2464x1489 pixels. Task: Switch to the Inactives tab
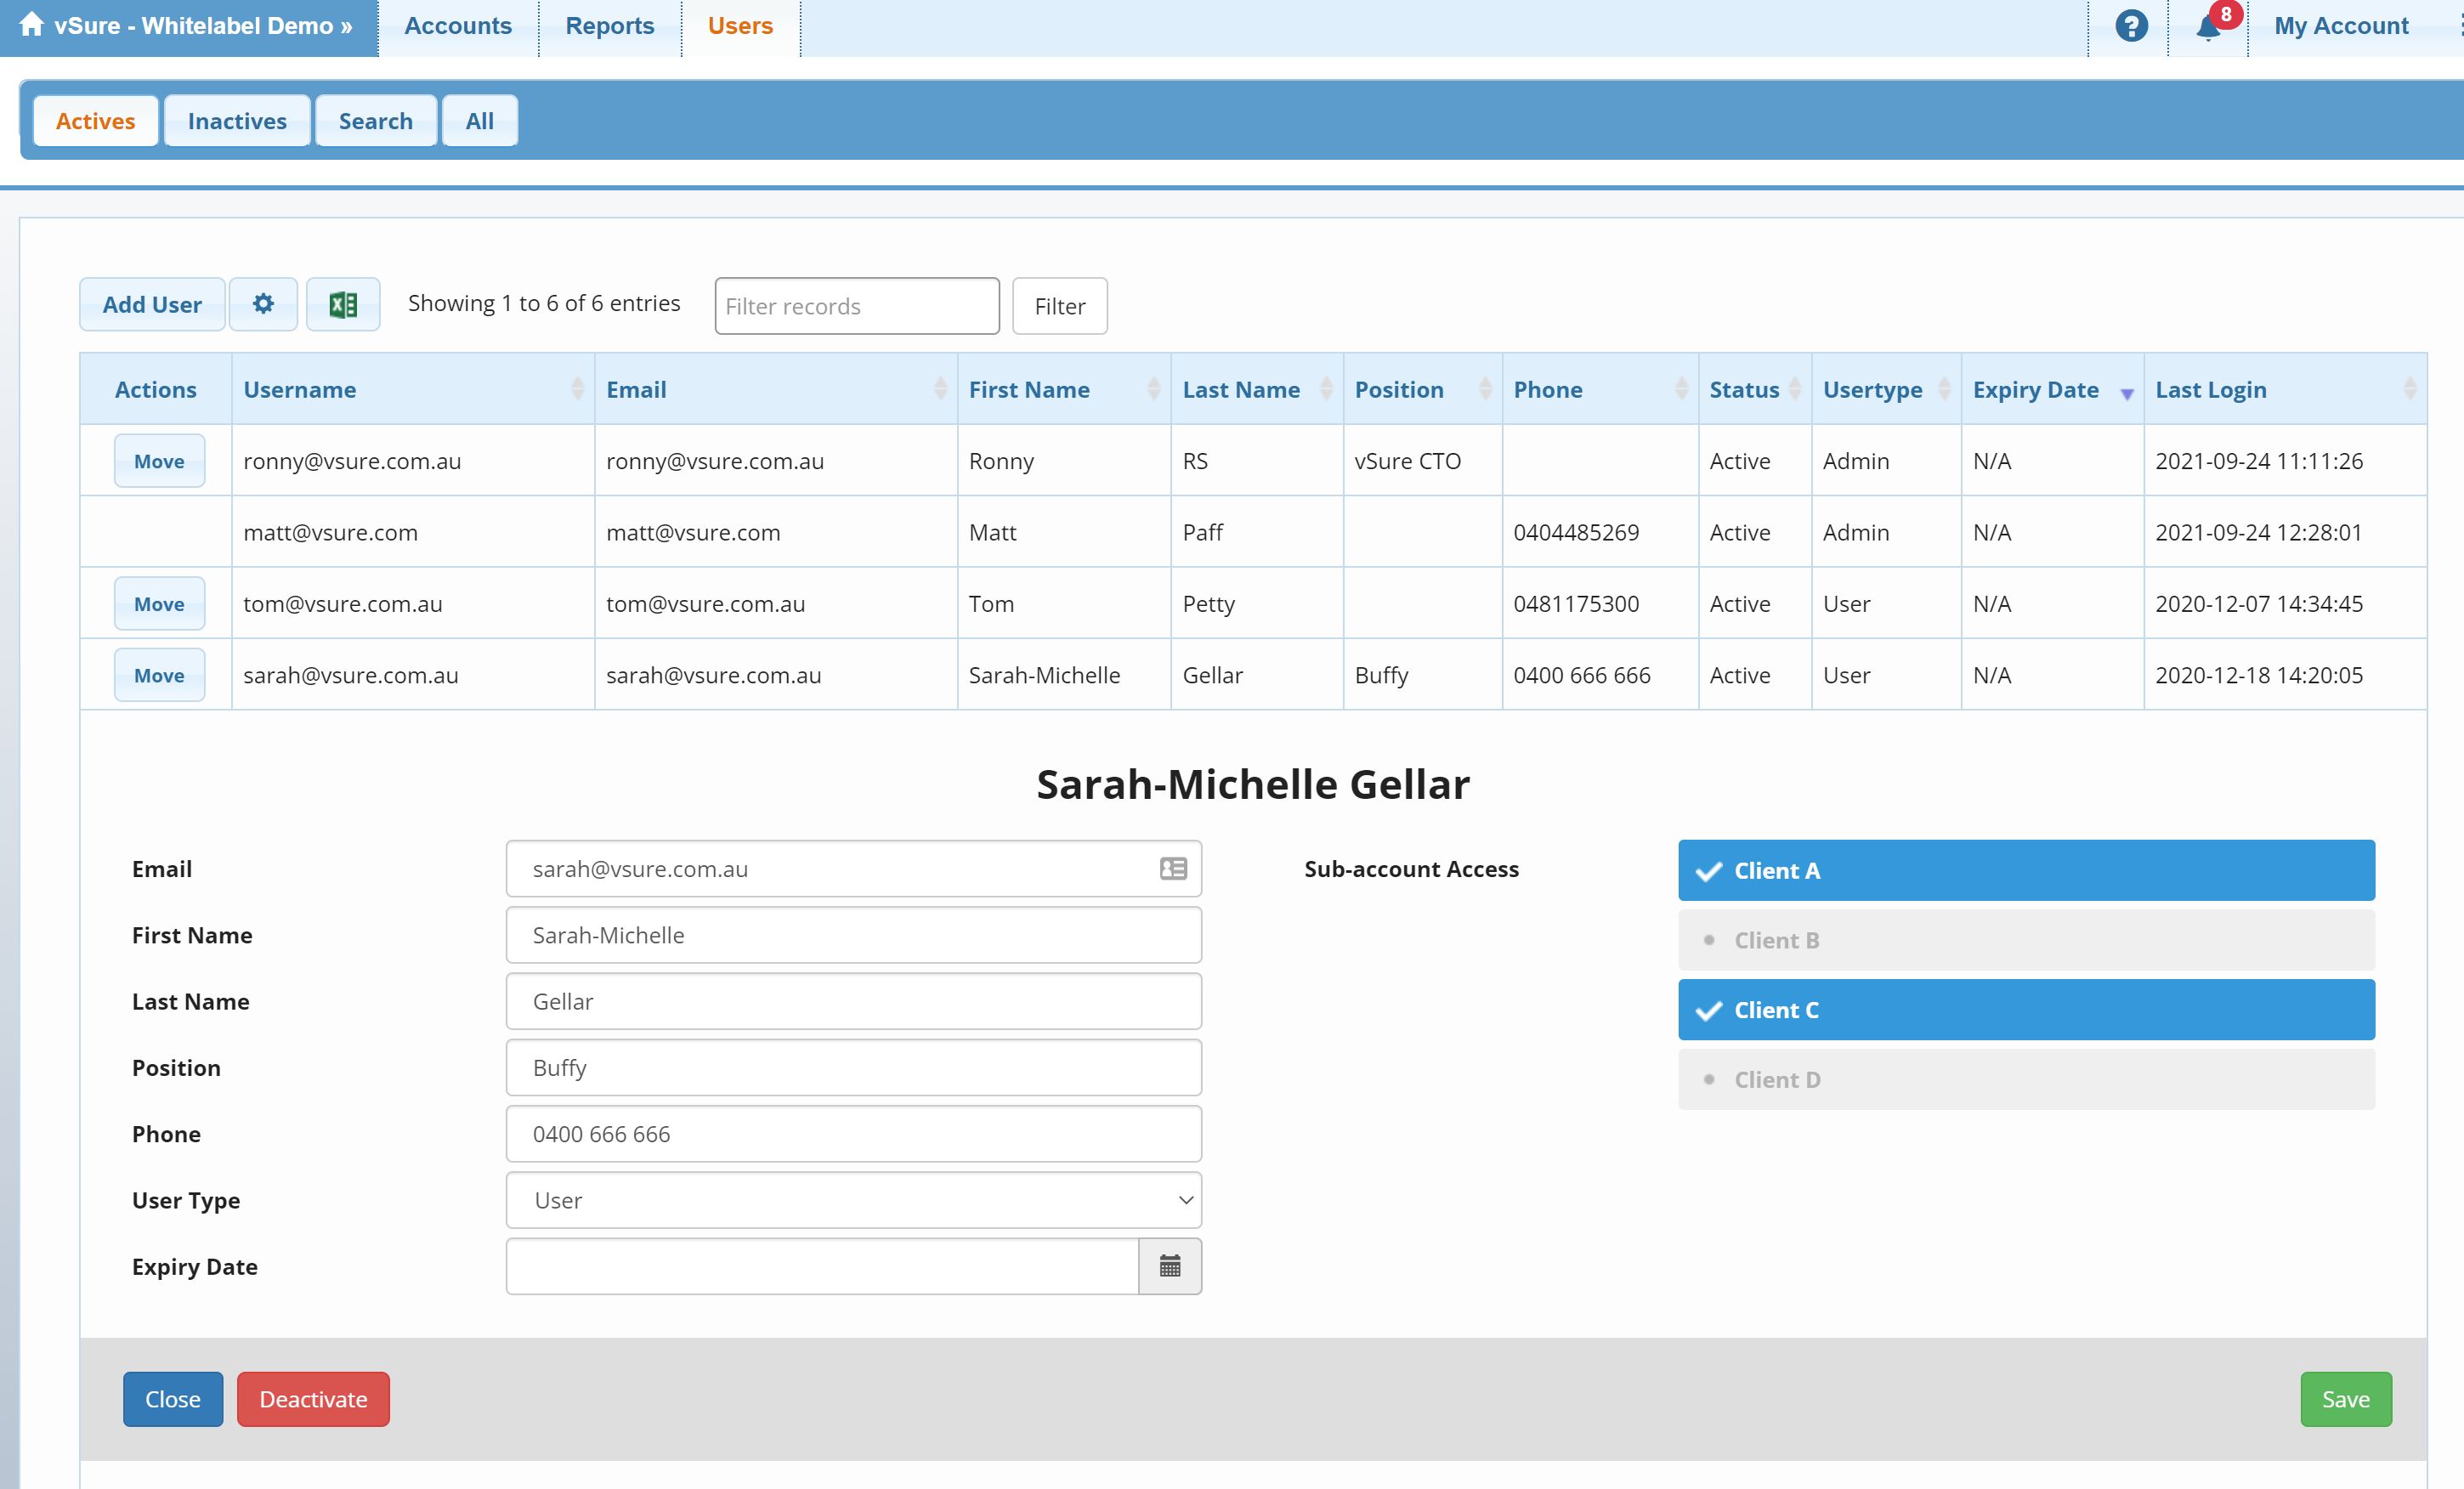pyautogui.click(x=237, y=121)
